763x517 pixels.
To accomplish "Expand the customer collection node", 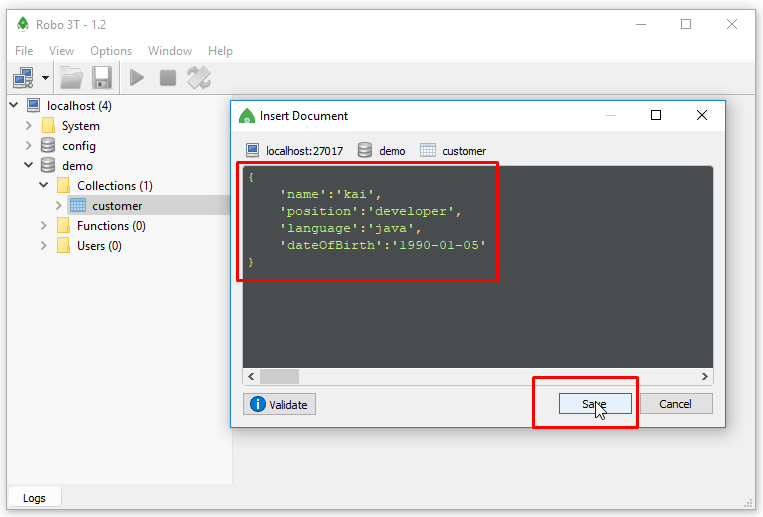I will (x=59, y=205).
